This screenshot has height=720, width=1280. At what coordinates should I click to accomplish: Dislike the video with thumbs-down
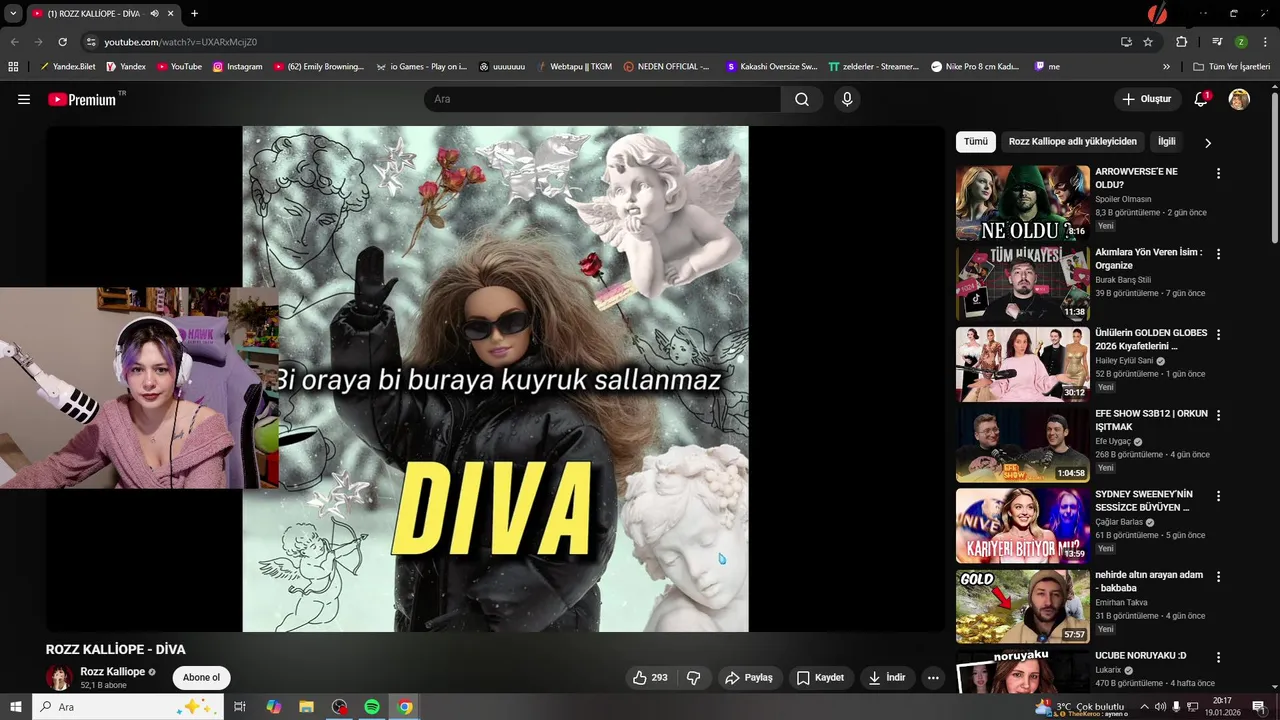(x=694, y=677)
